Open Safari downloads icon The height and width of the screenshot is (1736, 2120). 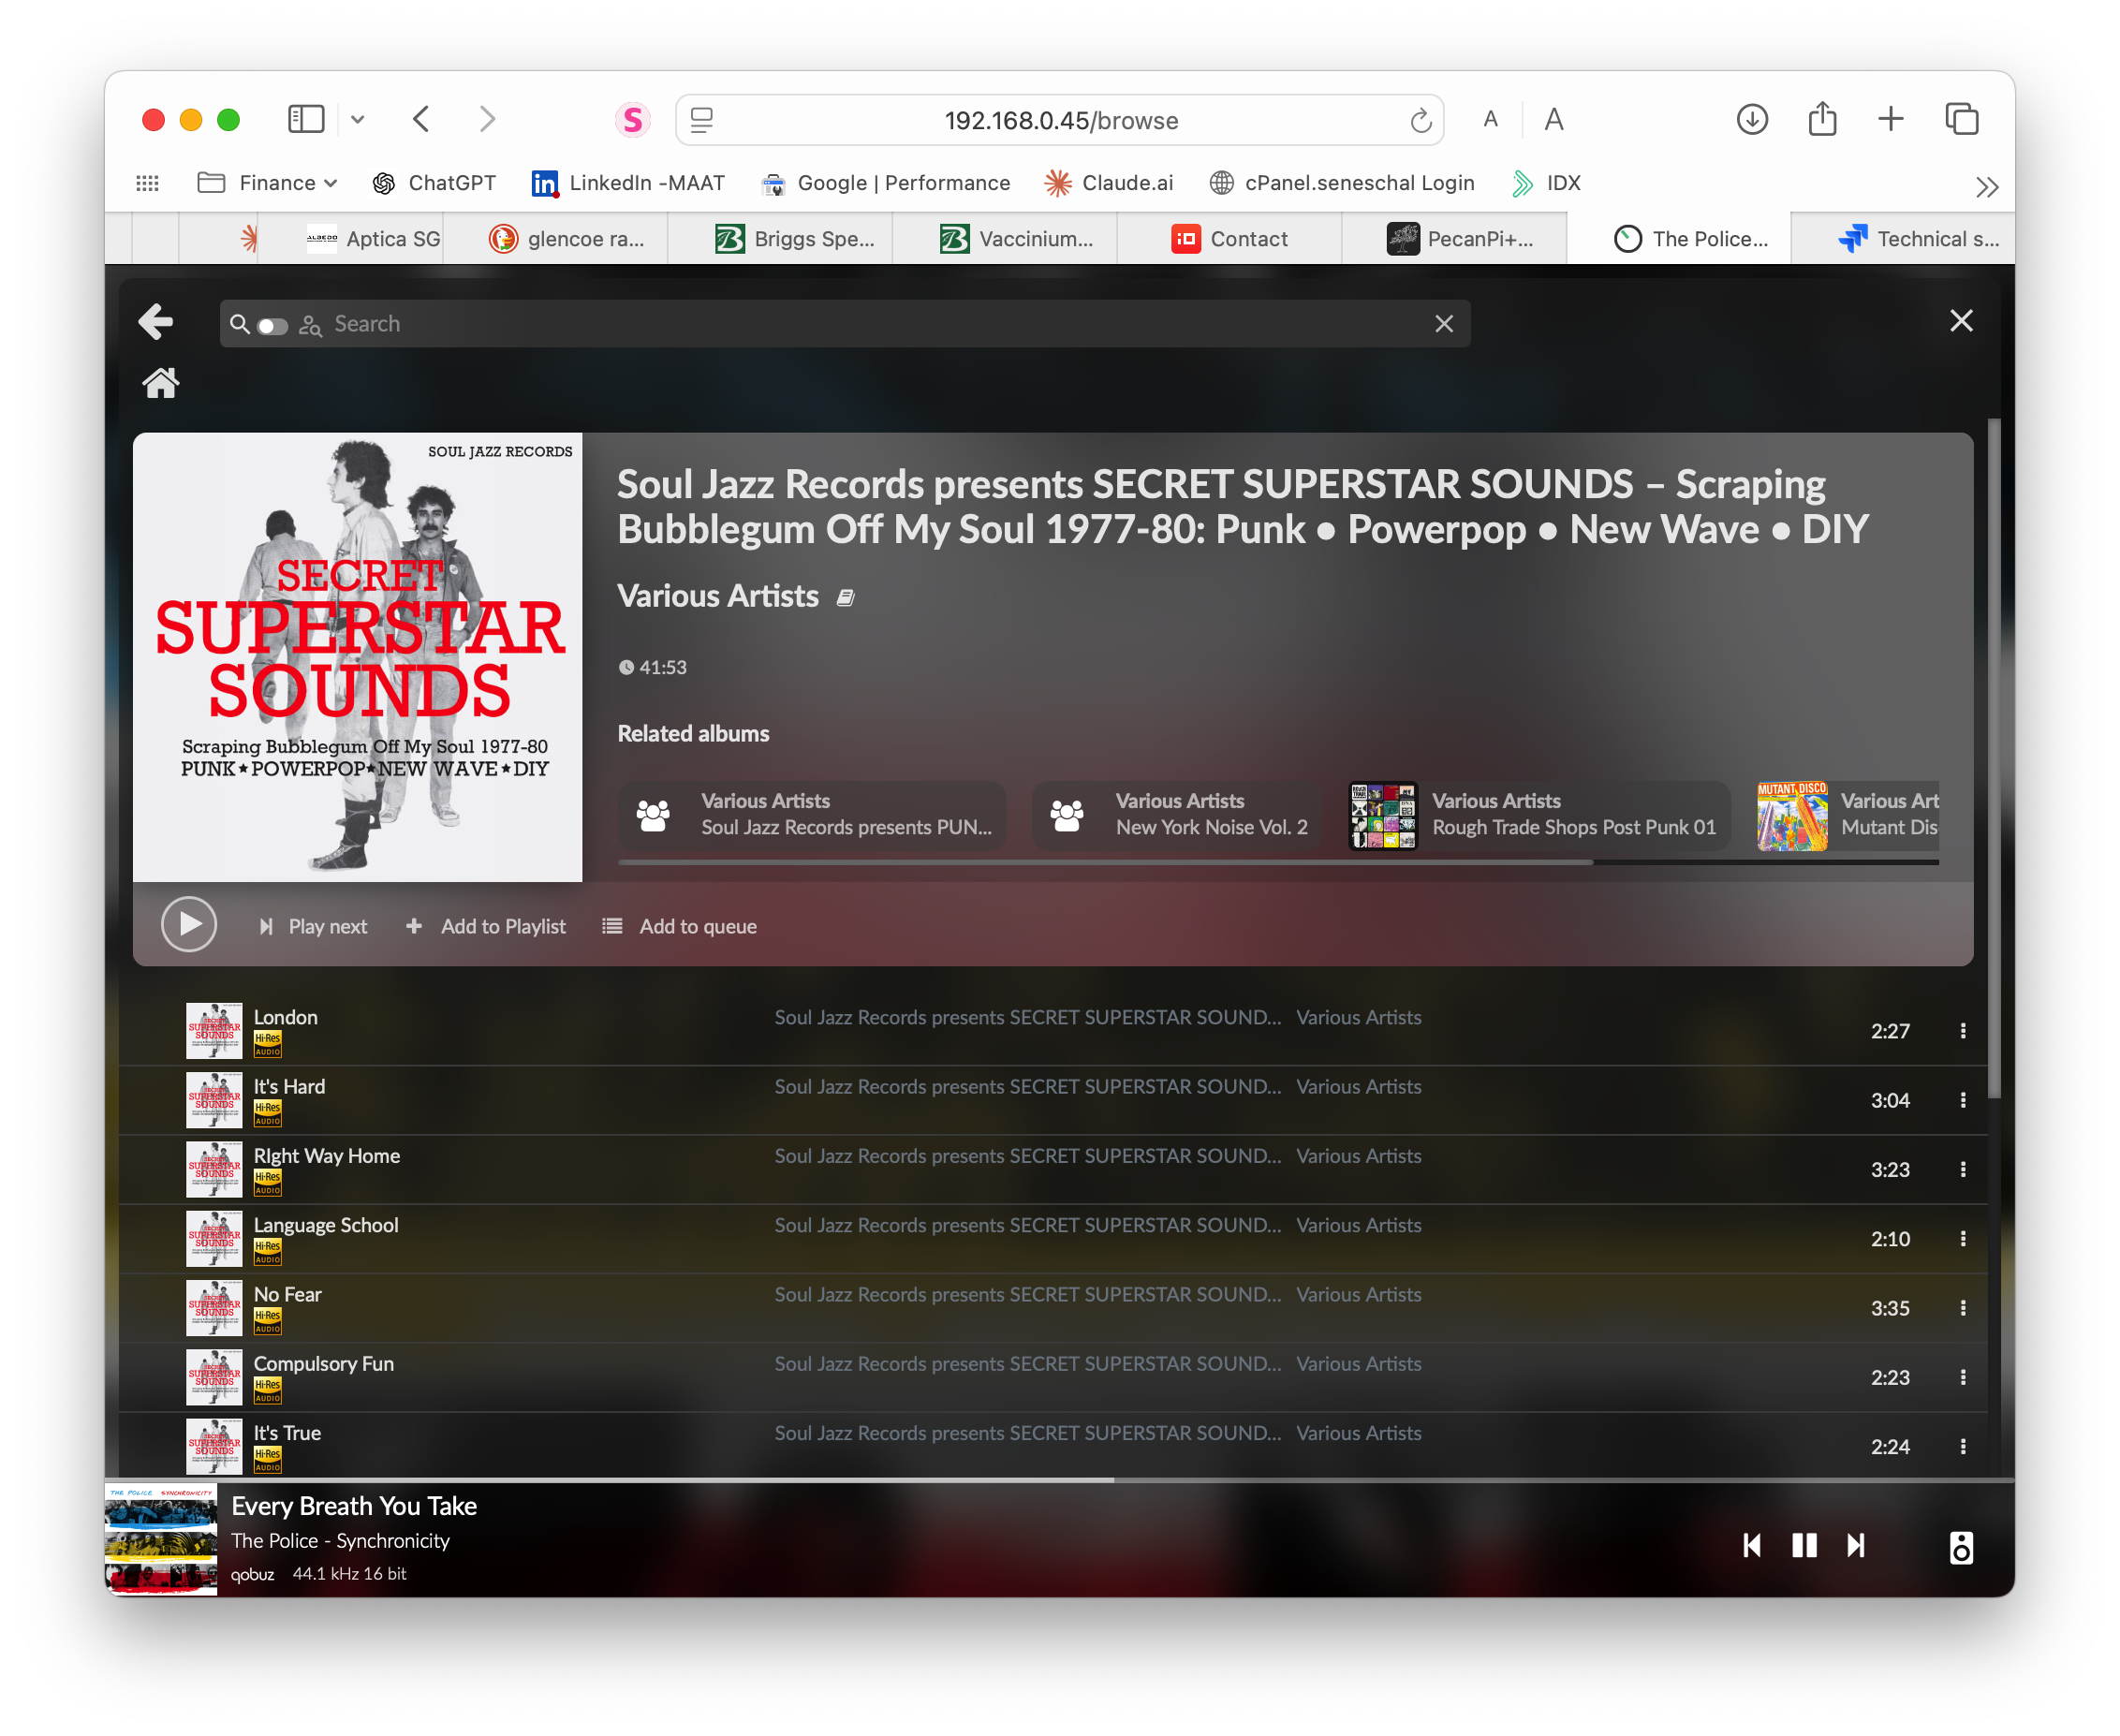click(1752, 120)
